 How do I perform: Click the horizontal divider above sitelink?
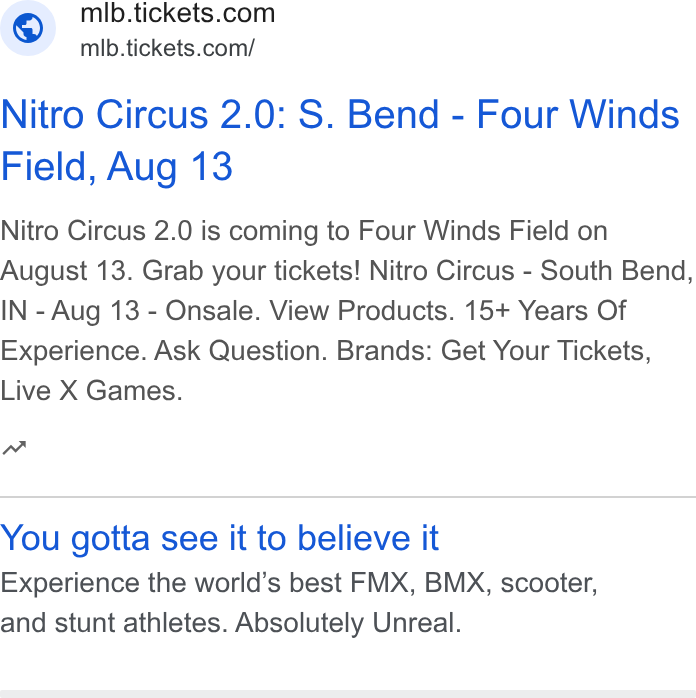348,496
